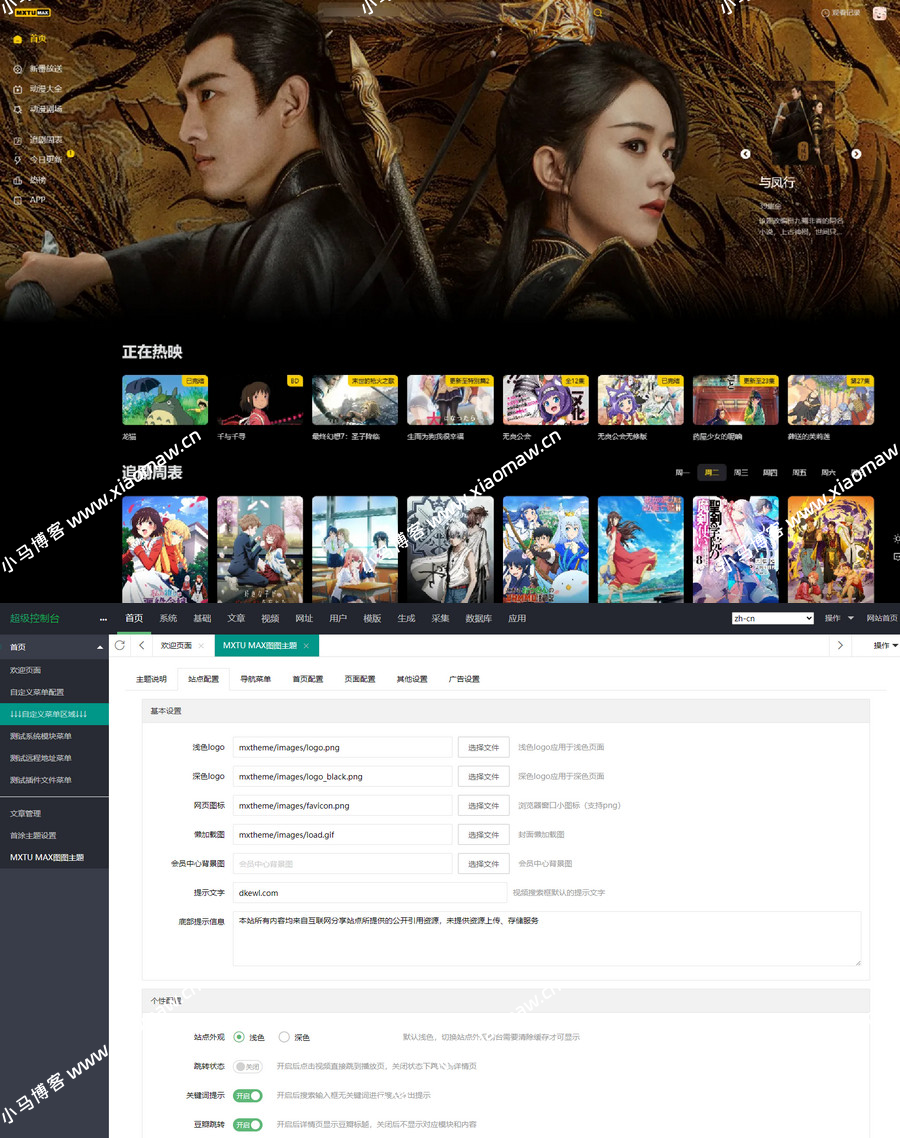
Task: Click the admin panel refresh icon
Action: coord(120,646)
